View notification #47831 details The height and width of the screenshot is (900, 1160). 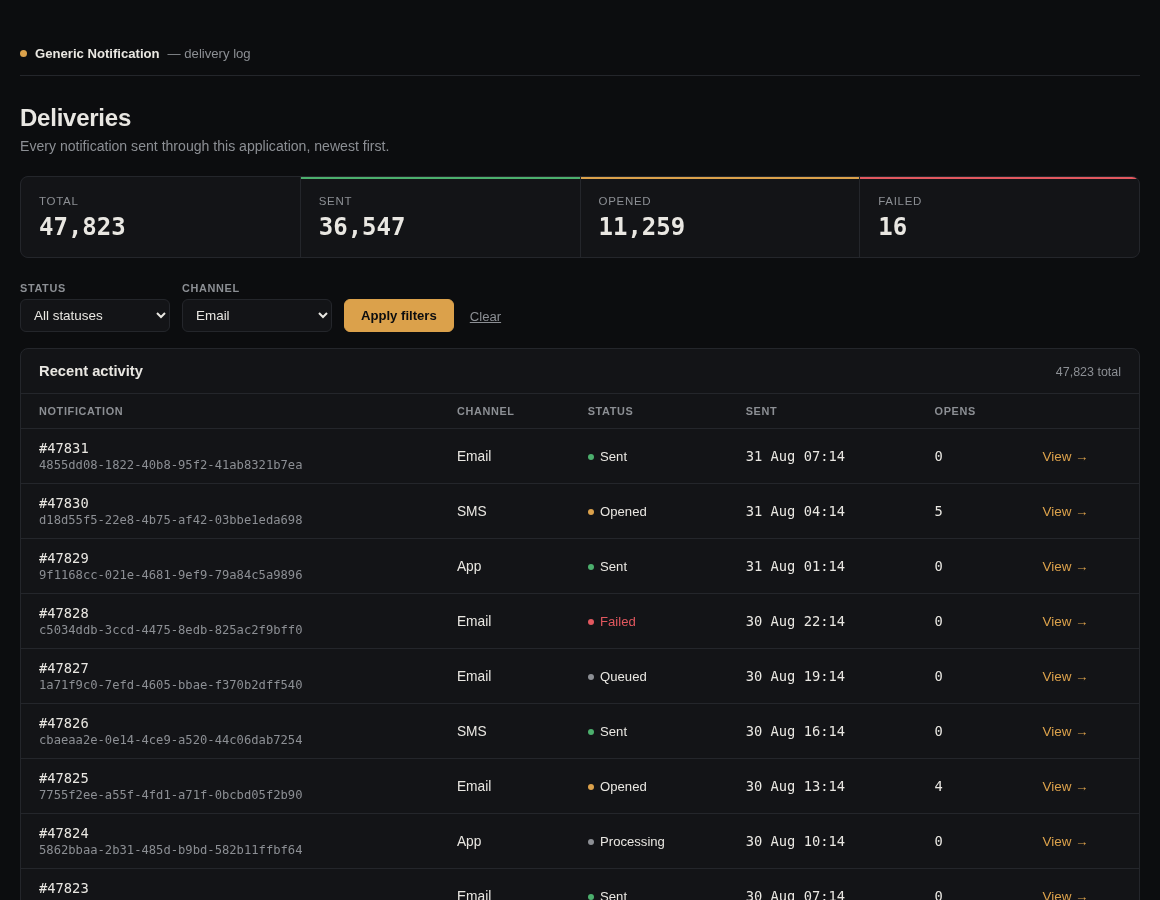[1065, 457]
